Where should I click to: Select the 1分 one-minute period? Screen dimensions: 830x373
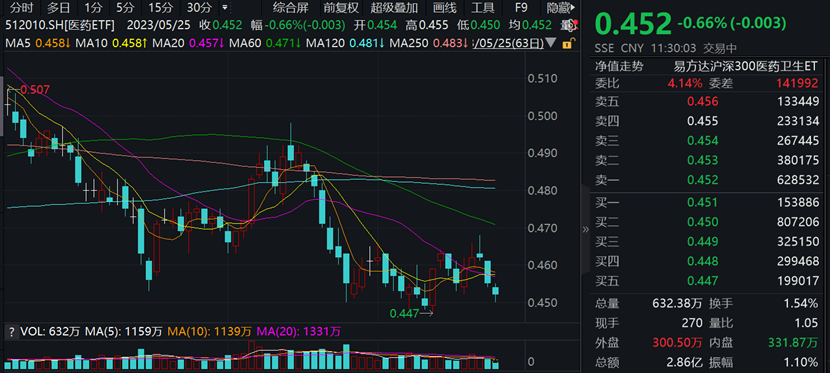click(x=93, y=7)
